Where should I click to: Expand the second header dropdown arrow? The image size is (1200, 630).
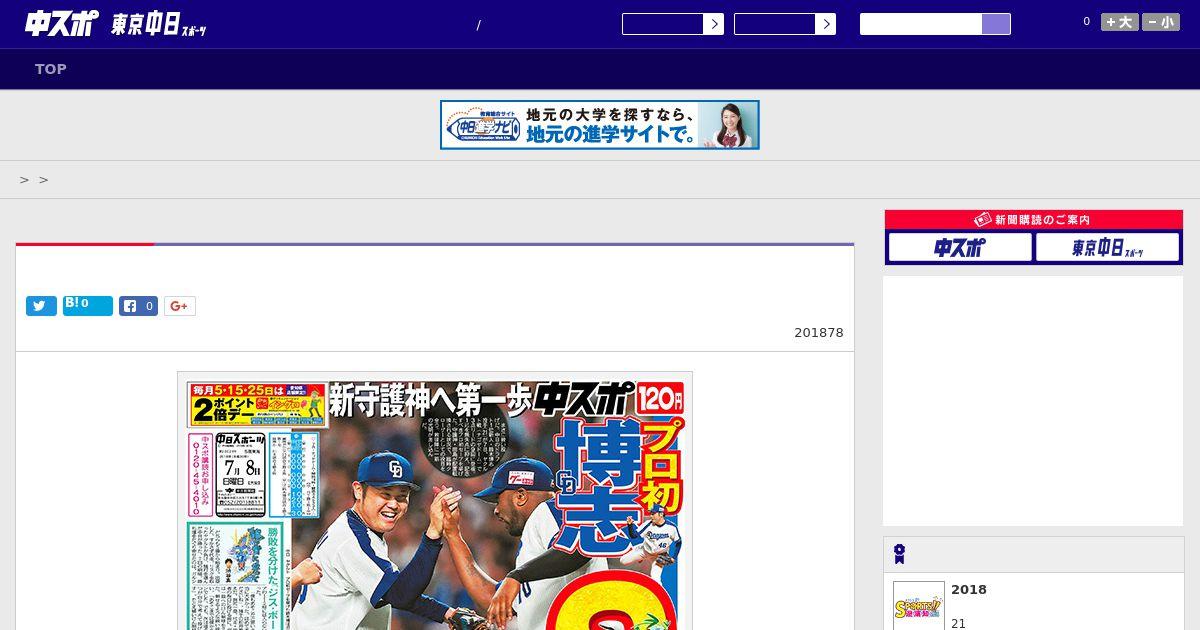coord(826,24)
